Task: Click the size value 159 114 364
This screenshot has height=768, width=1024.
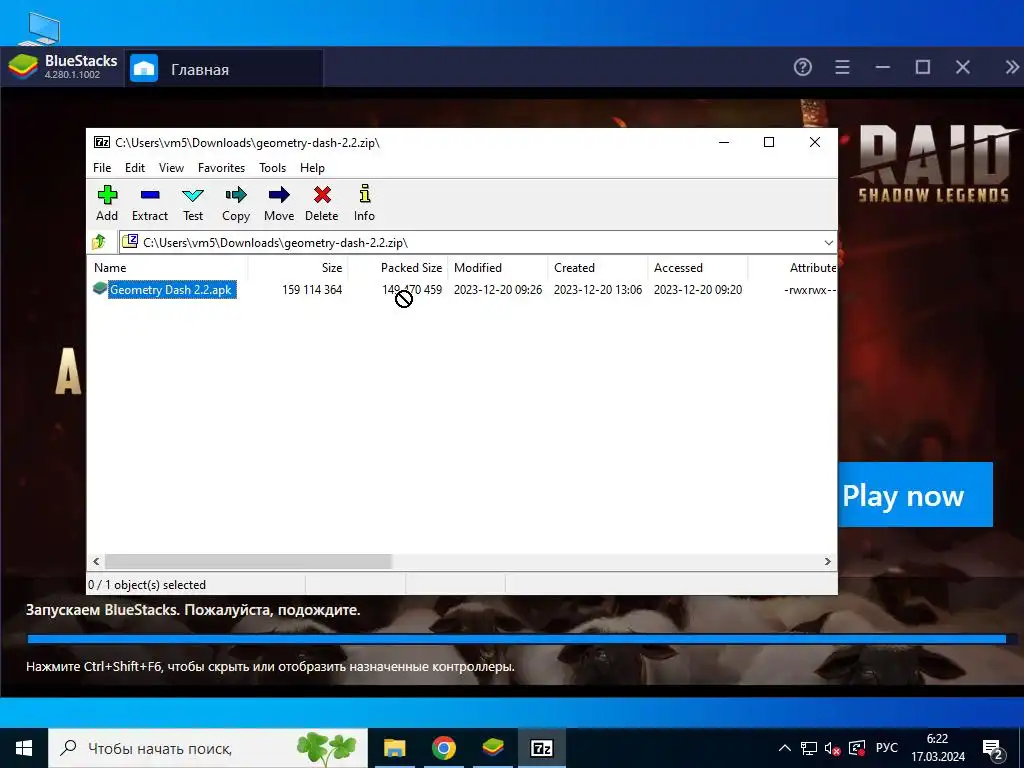Action: click(312, 289)
